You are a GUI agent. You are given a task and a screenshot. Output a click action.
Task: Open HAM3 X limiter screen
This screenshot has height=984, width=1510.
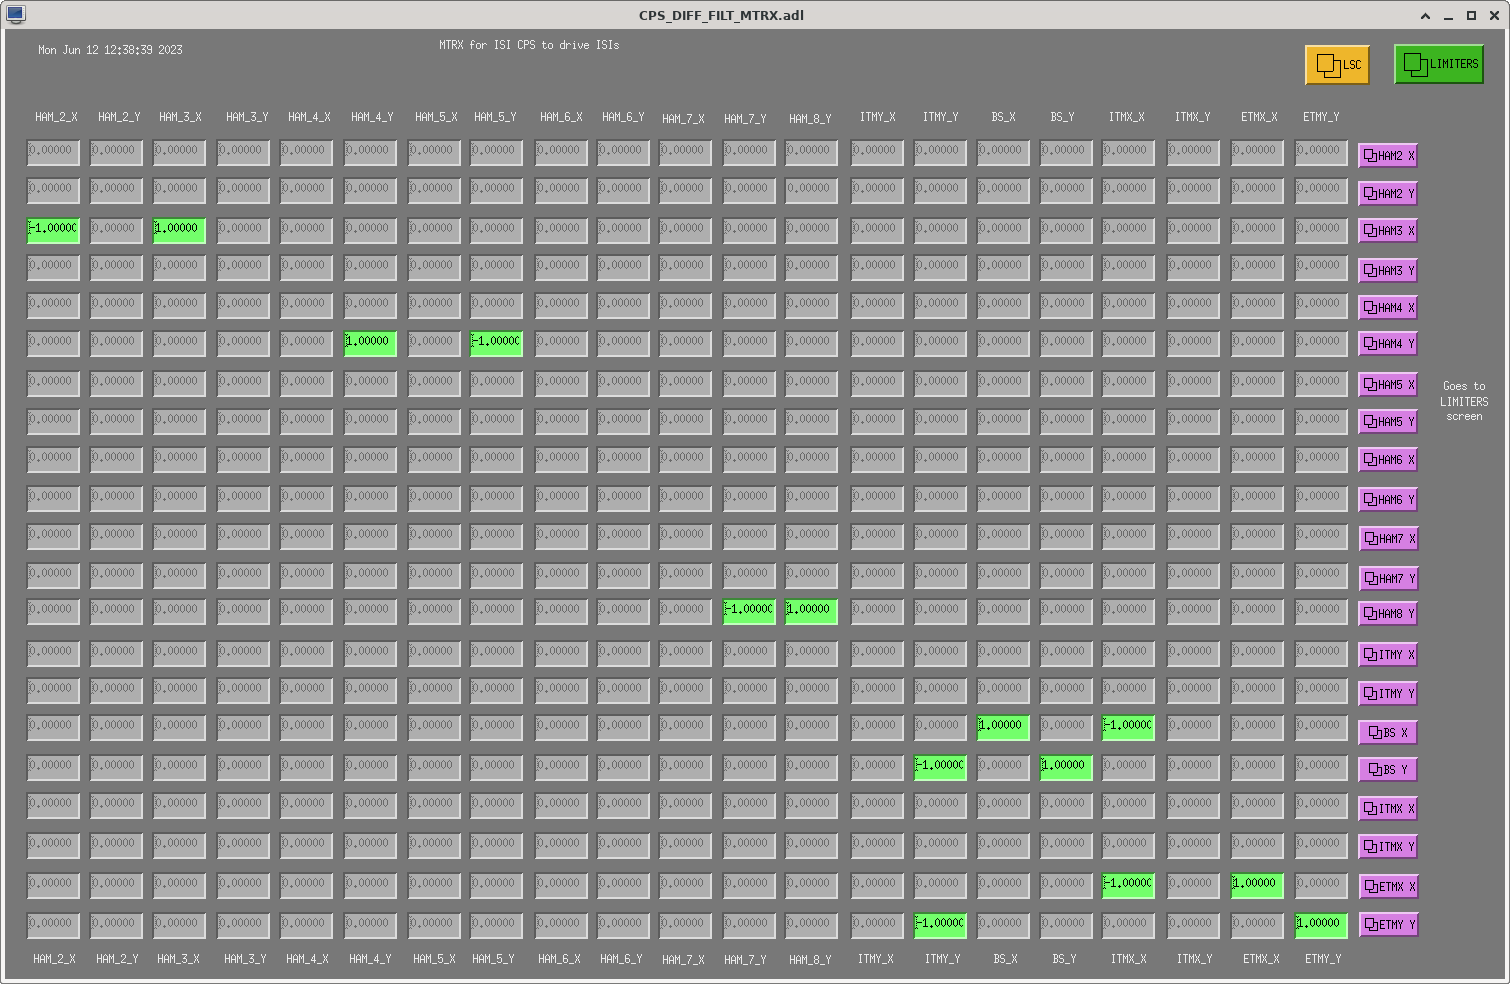pyautogui.click(x=1388, y=231)
